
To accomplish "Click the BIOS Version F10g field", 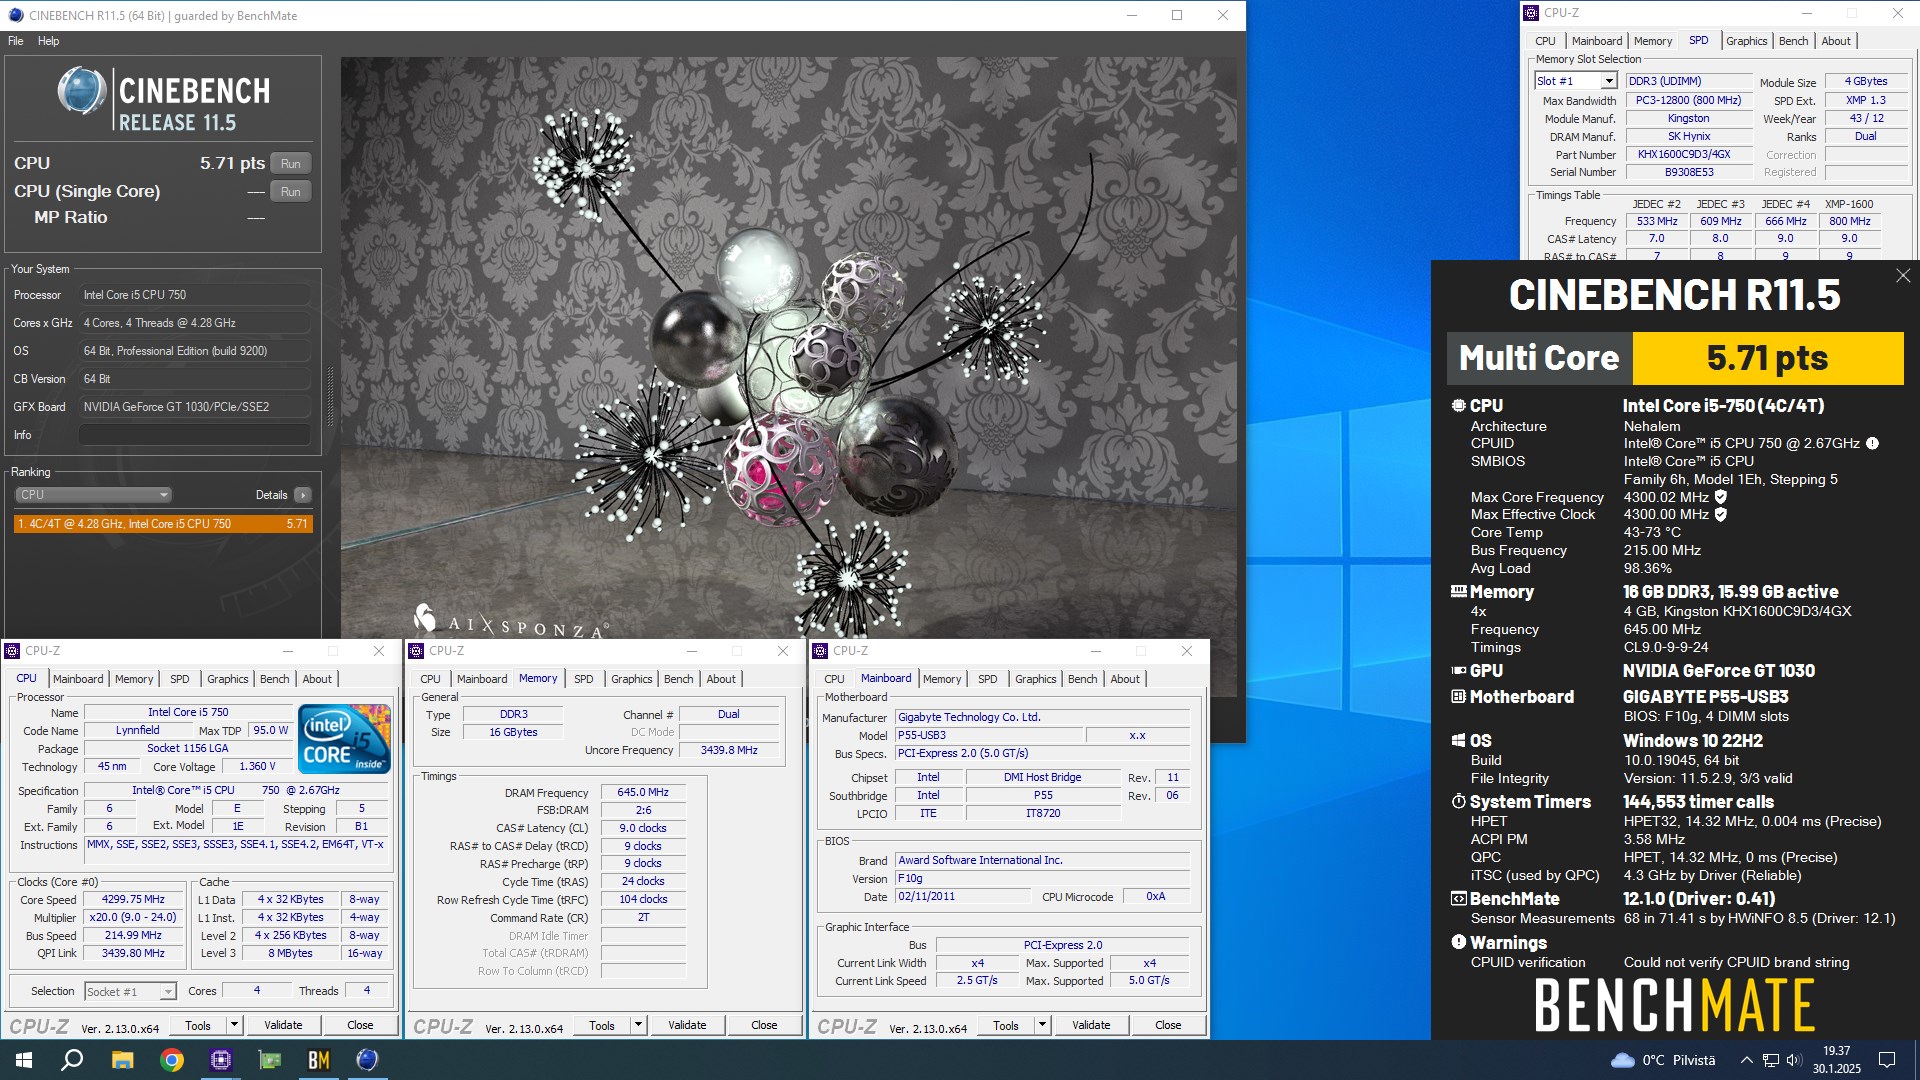I will pos(1043,878).
